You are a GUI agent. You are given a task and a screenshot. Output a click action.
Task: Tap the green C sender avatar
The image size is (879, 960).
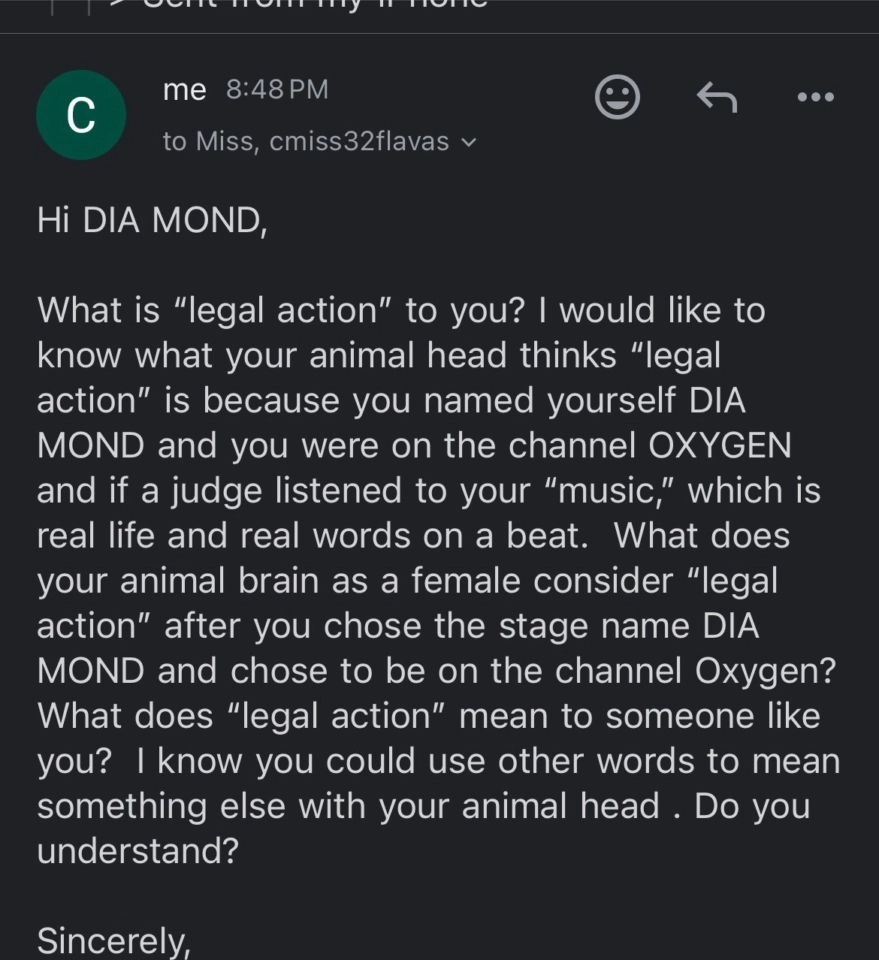(x=81, y=115)
